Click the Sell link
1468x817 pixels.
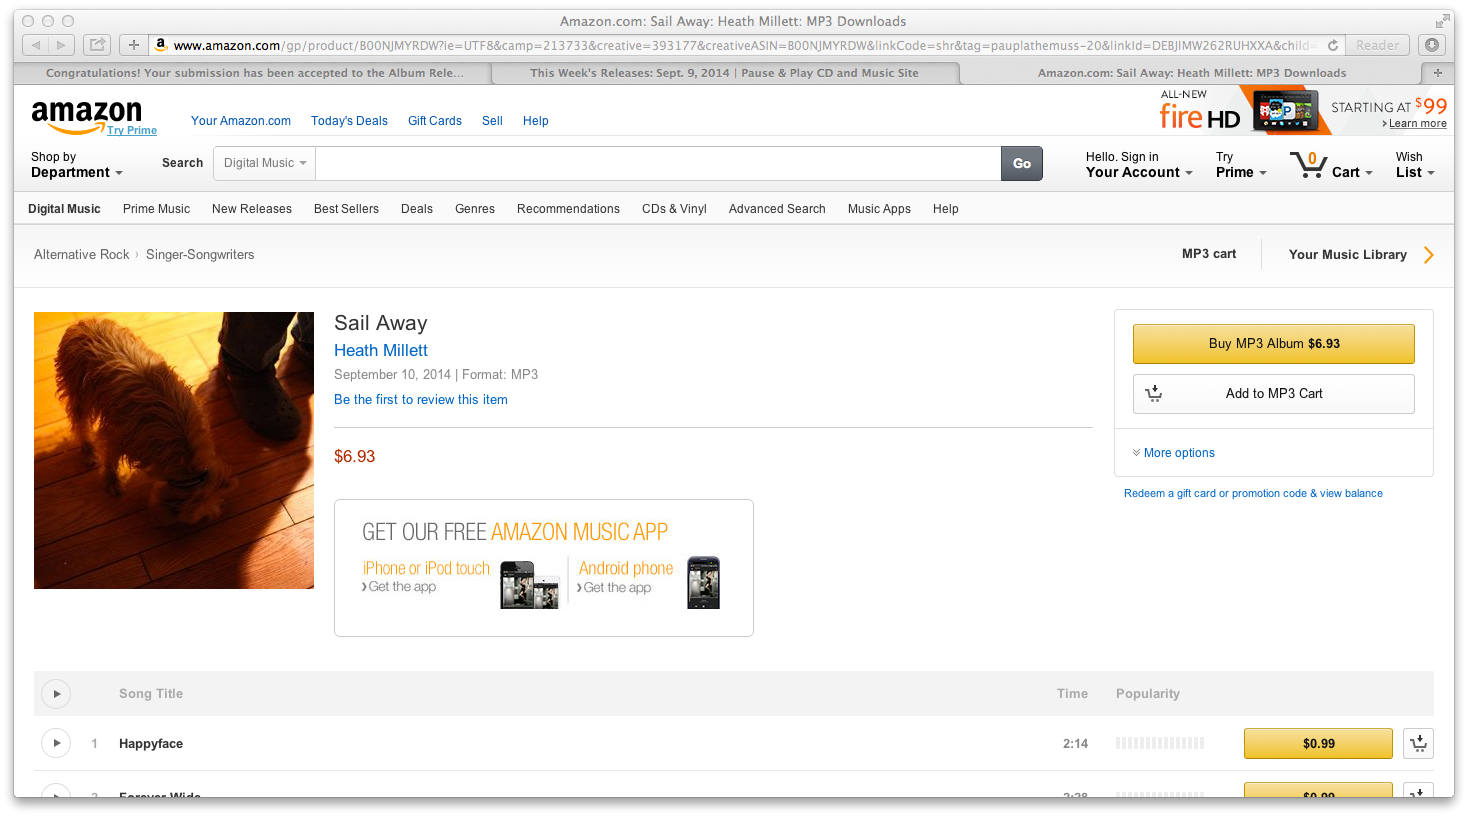click(x=492, y=121)
